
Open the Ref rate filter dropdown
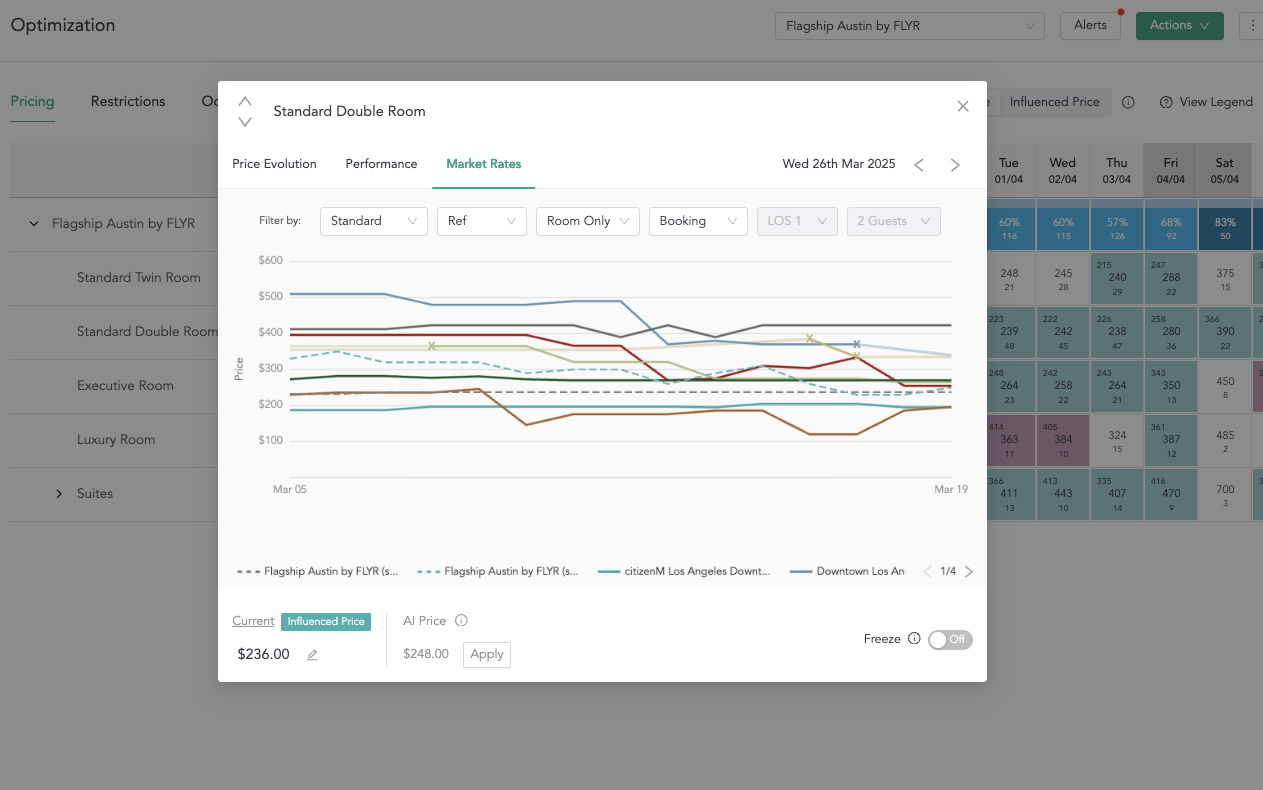click(x=481, y=221)
